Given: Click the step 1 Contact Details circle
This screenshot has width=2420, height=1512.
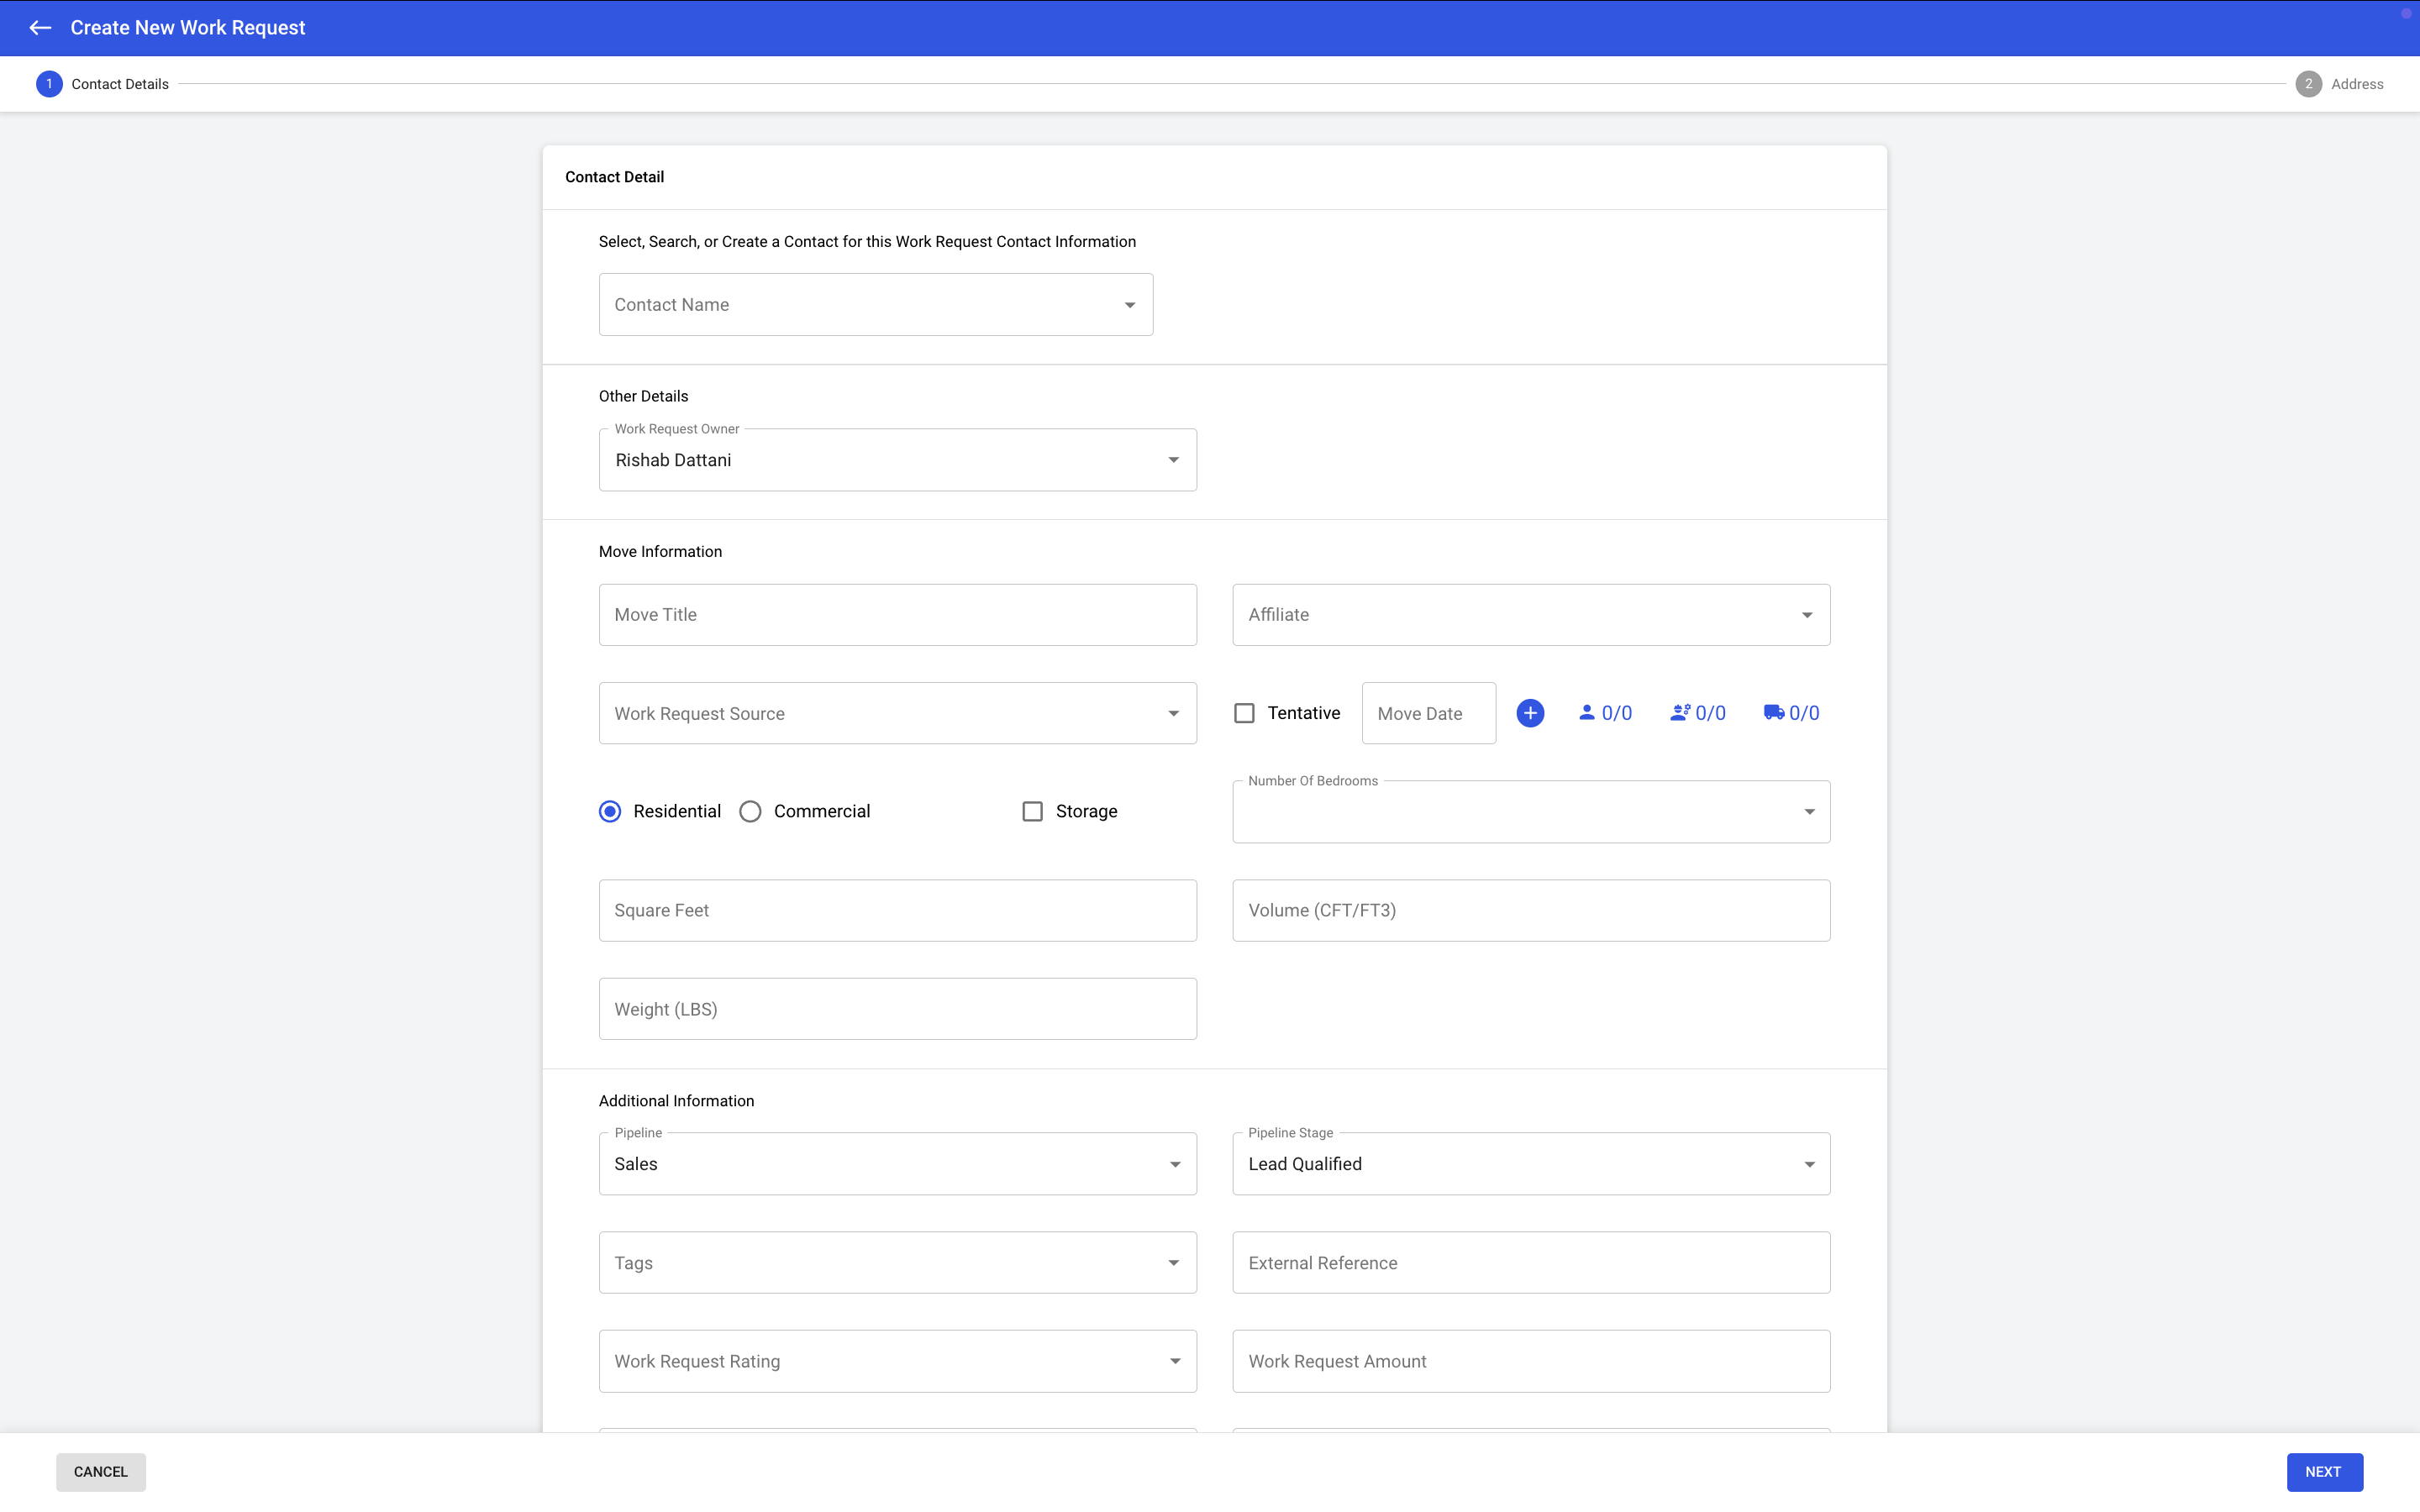Looking at the screenshot, I should (49, 84).
